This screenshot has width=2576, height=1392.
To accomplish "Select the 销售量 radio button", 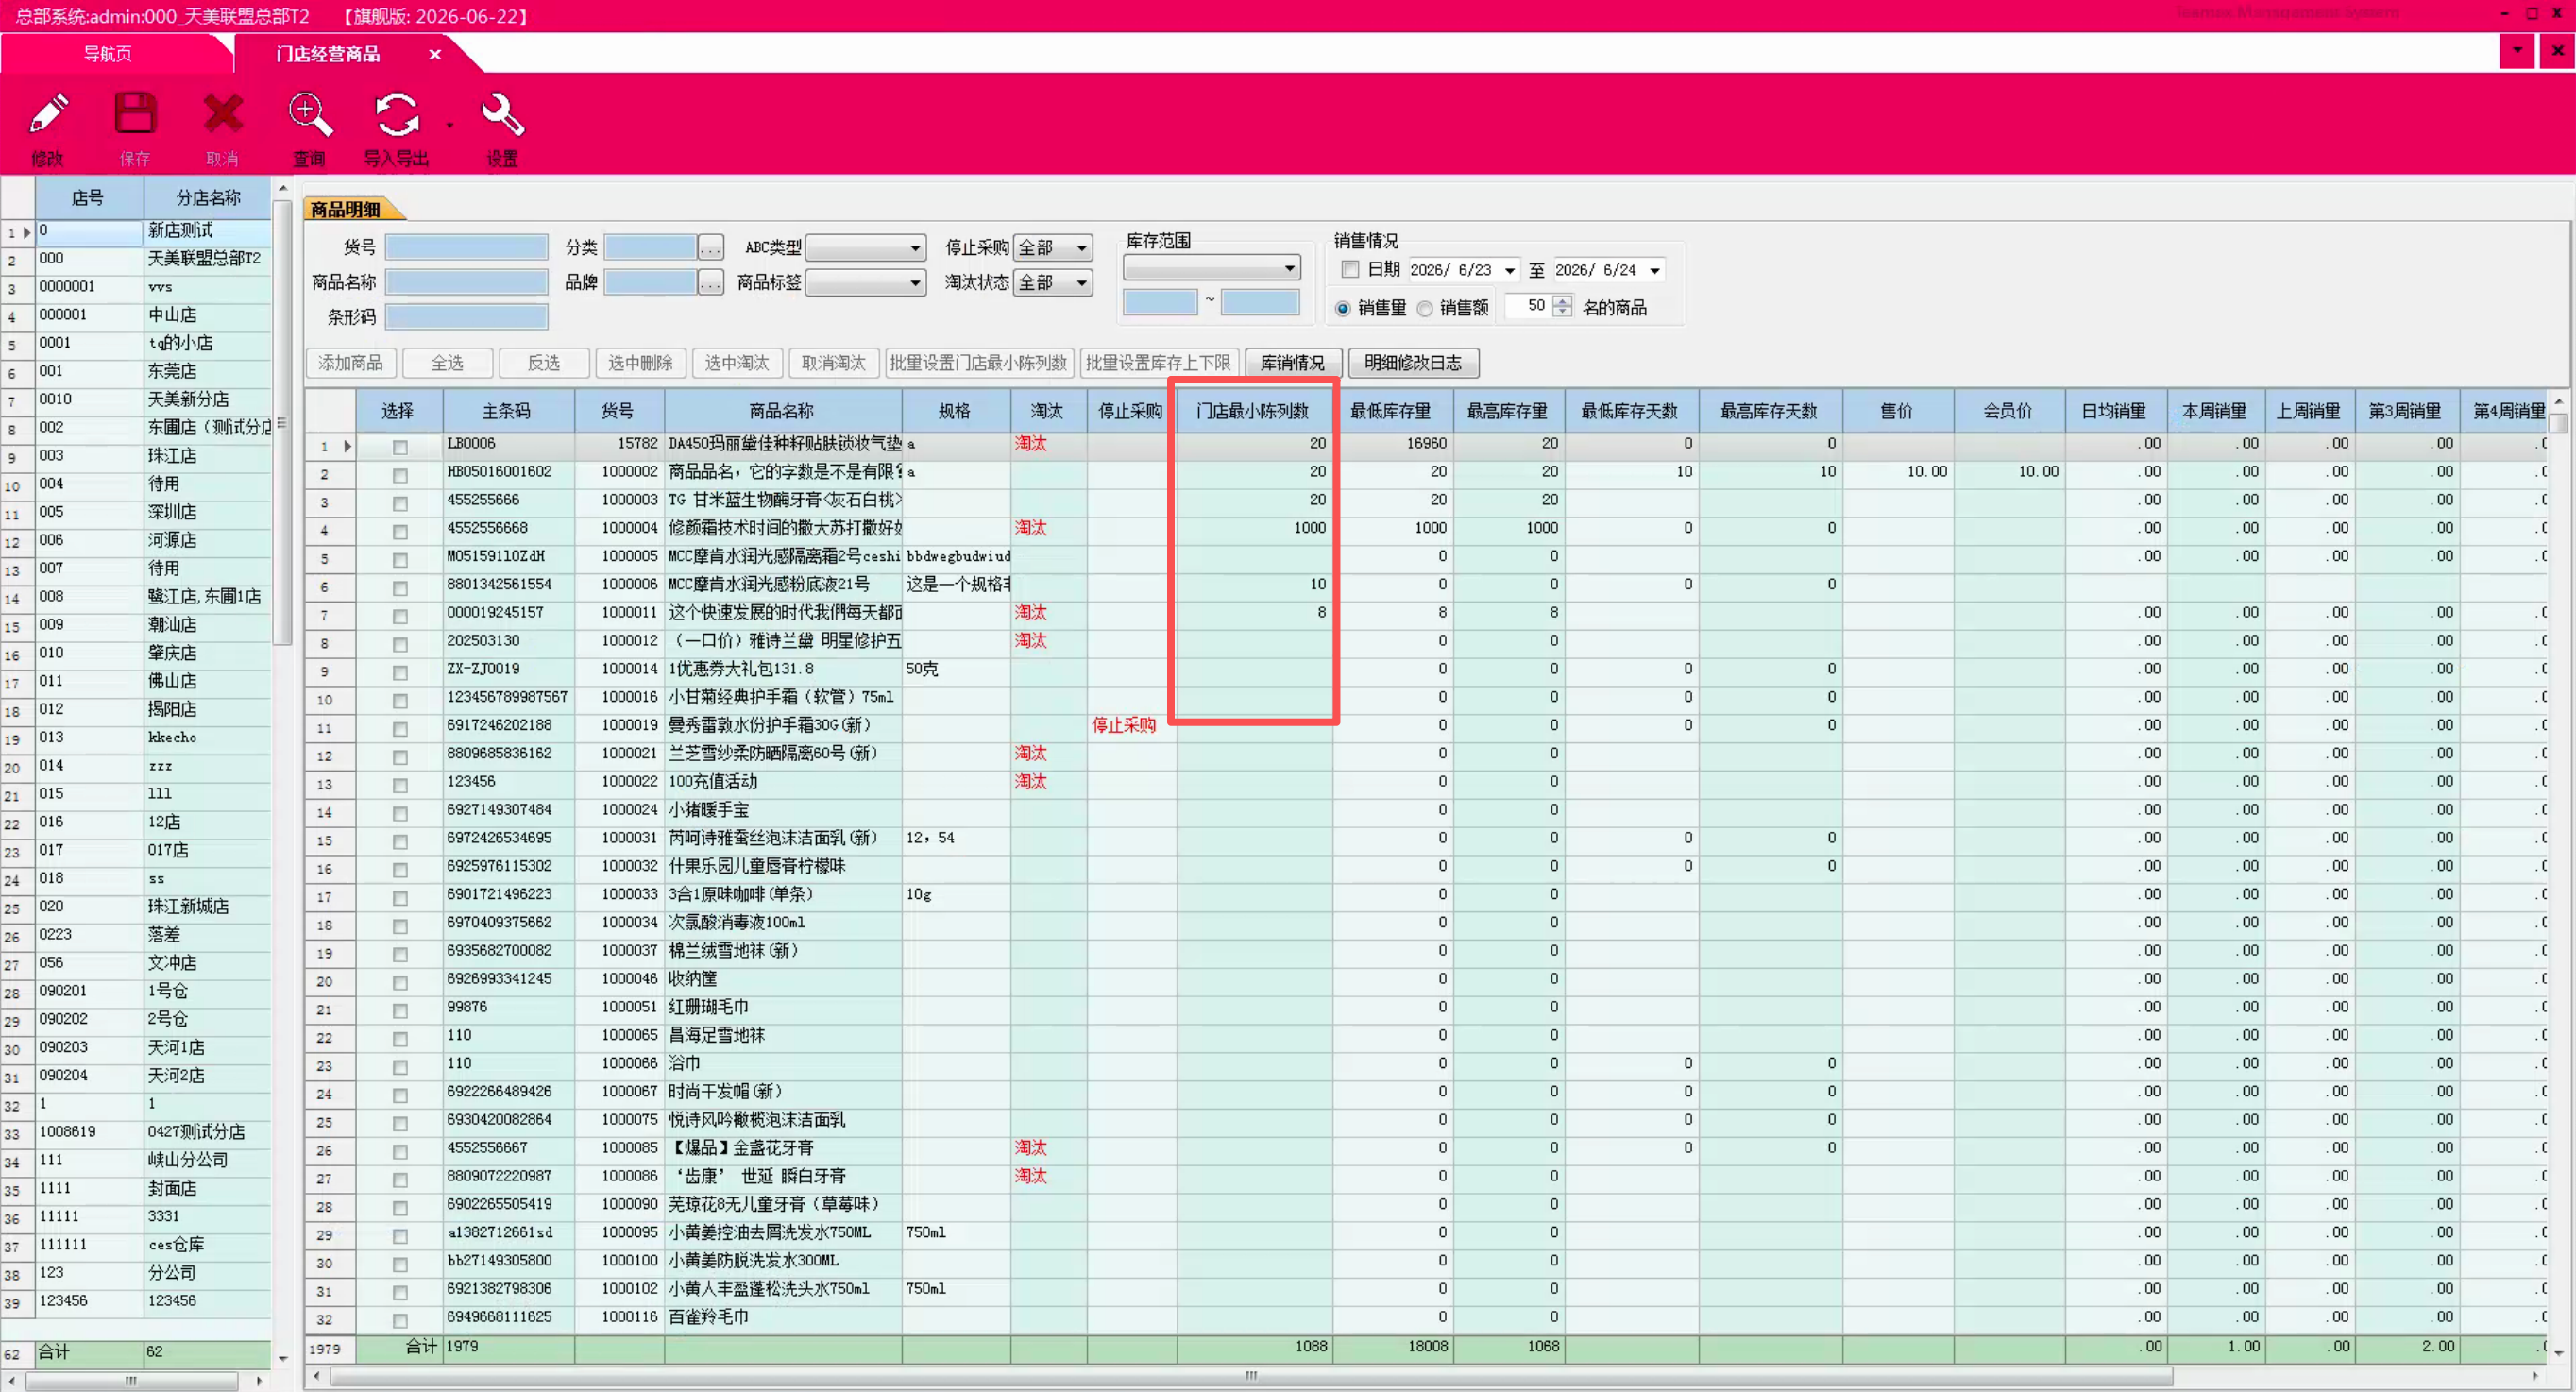I will pos(1343,309).
